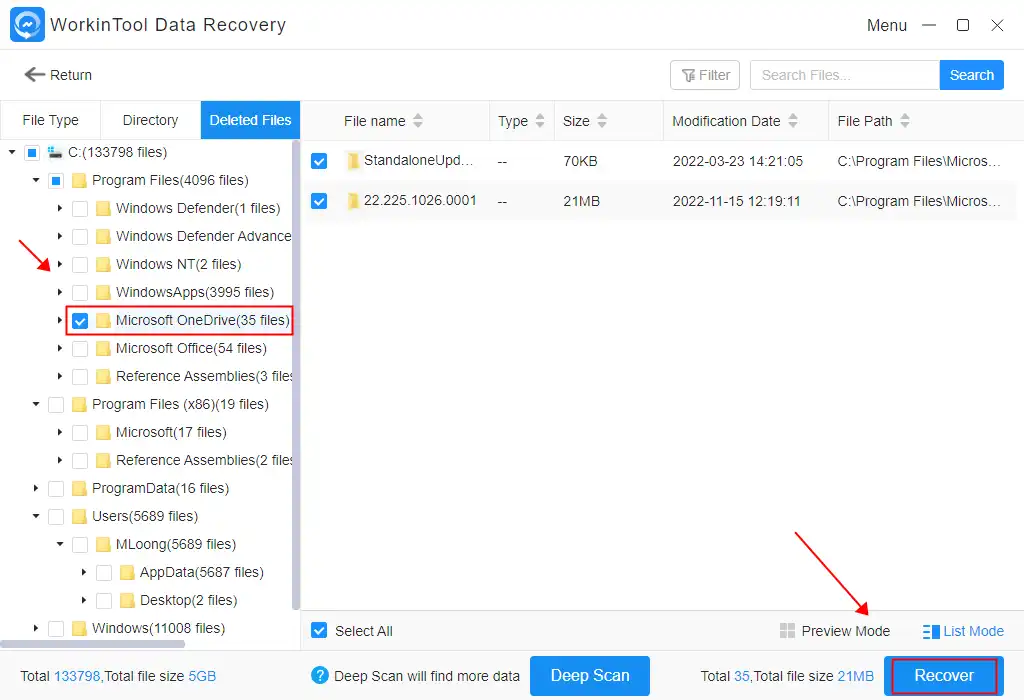Screen dimensions: 1024x700
Task: Click the WorkinTool Data Recovery logo icon
Action: (x=27, y=25)
